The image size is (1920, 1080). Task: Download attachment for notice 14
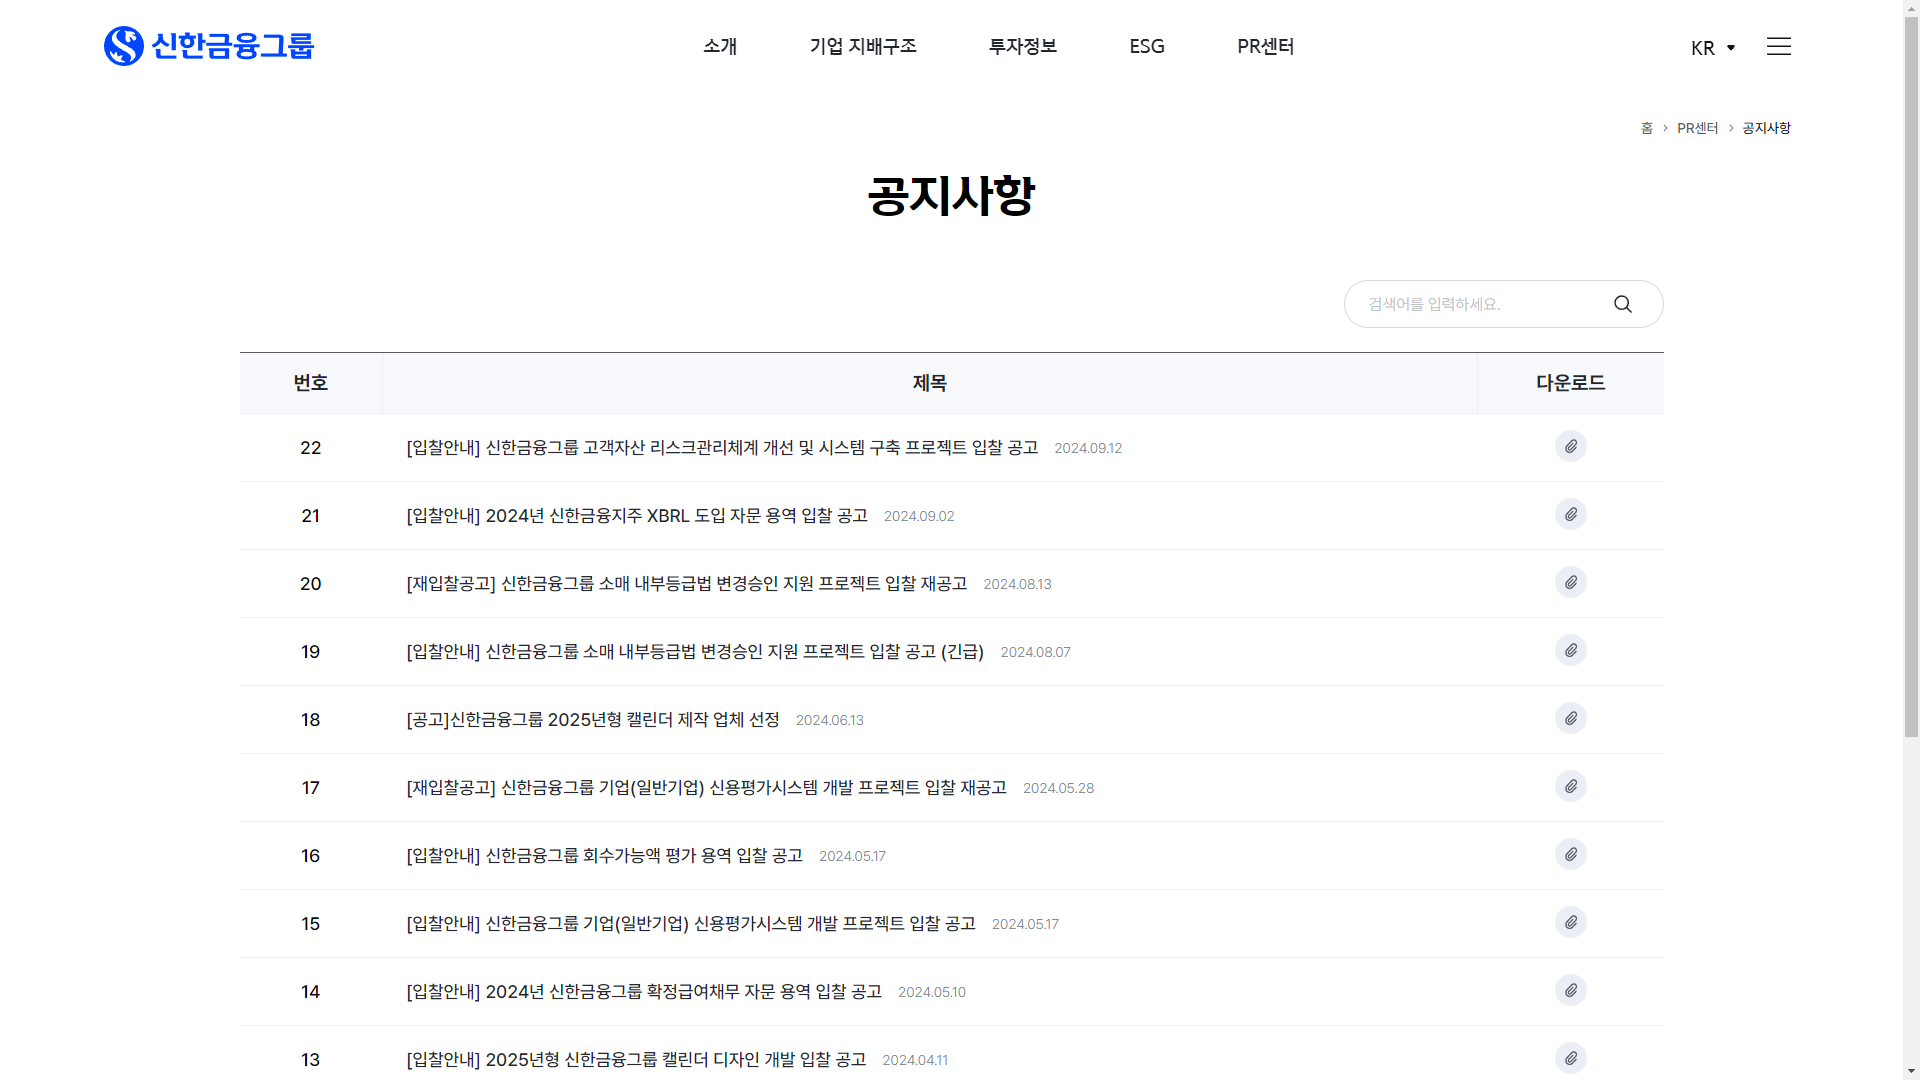1571,991
